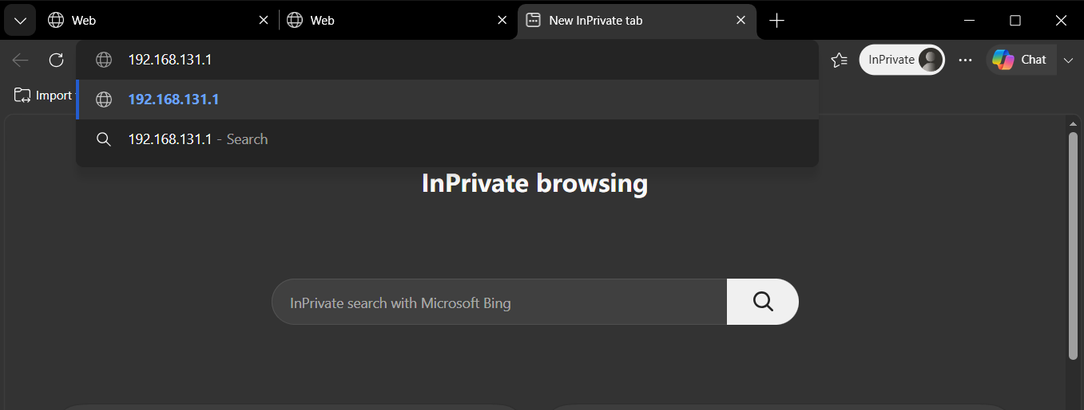
Task: Close the New InPrivate tab
Action: click(740, 21)
